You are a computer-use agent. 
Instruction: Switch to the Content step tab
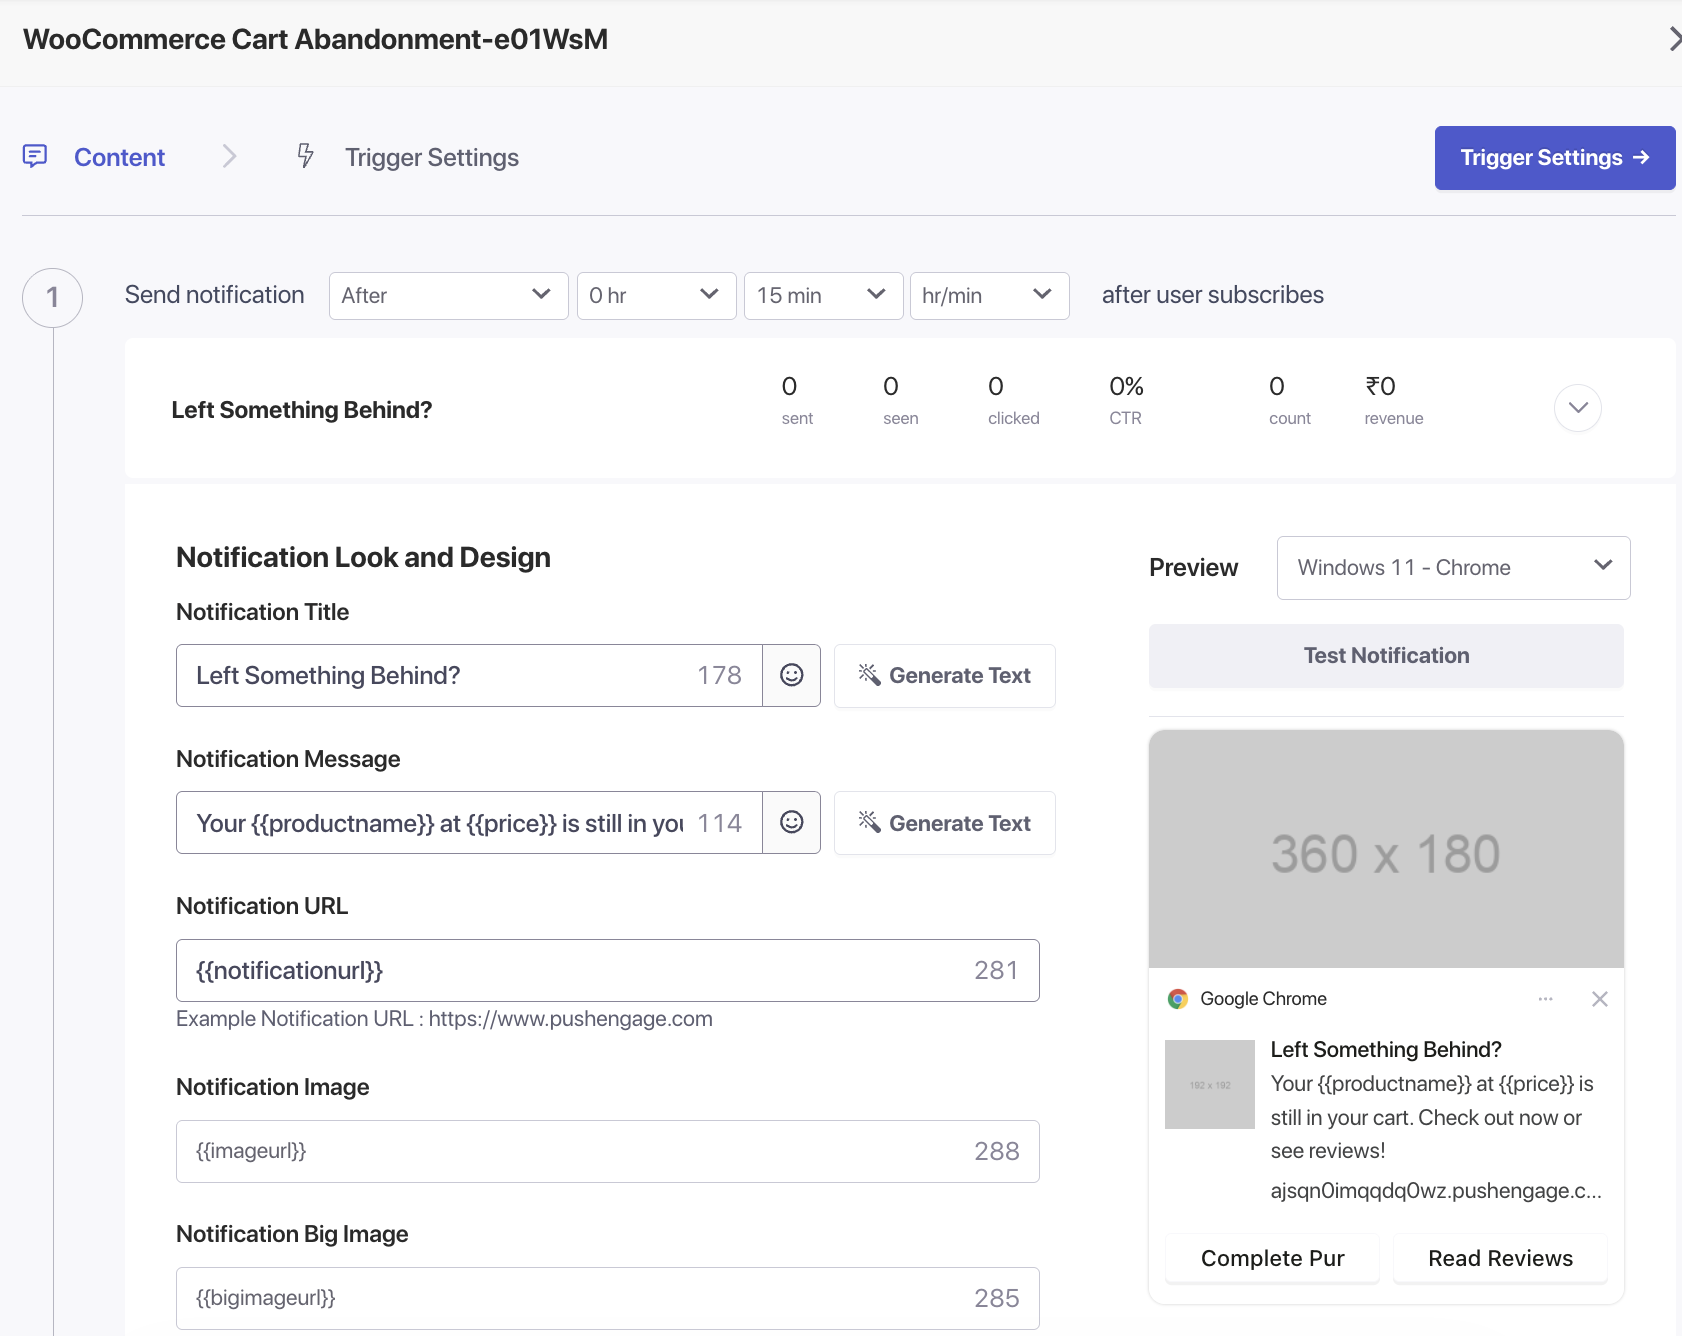point(119,157)
